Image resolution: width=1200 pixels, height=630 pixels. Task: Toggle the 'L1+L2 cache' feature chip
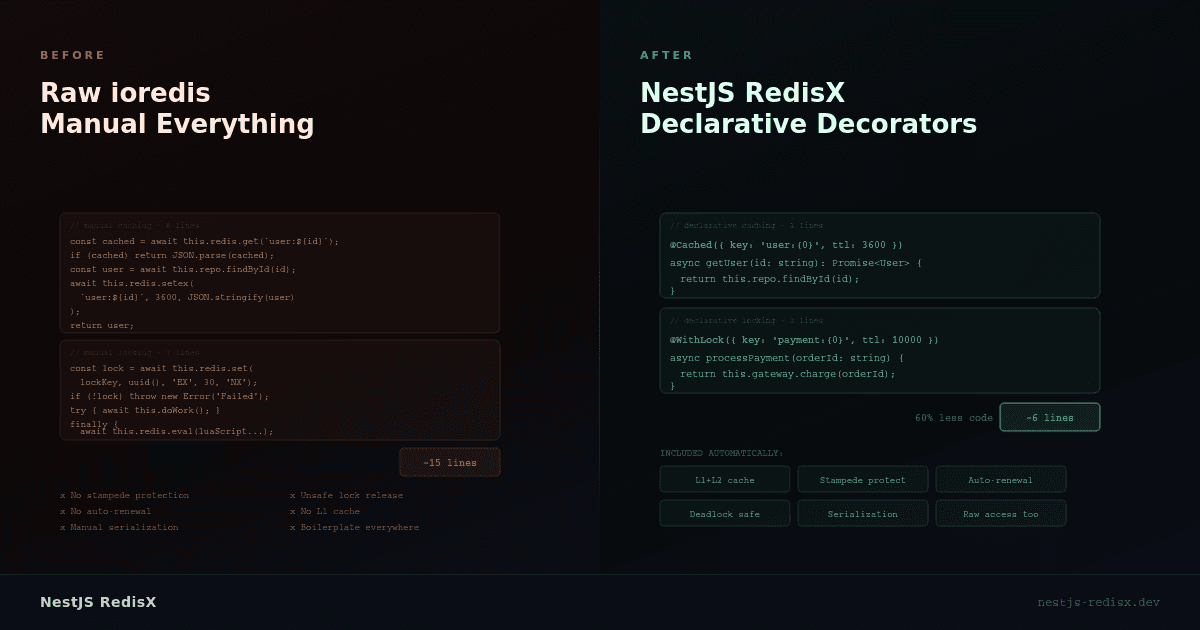724,479
